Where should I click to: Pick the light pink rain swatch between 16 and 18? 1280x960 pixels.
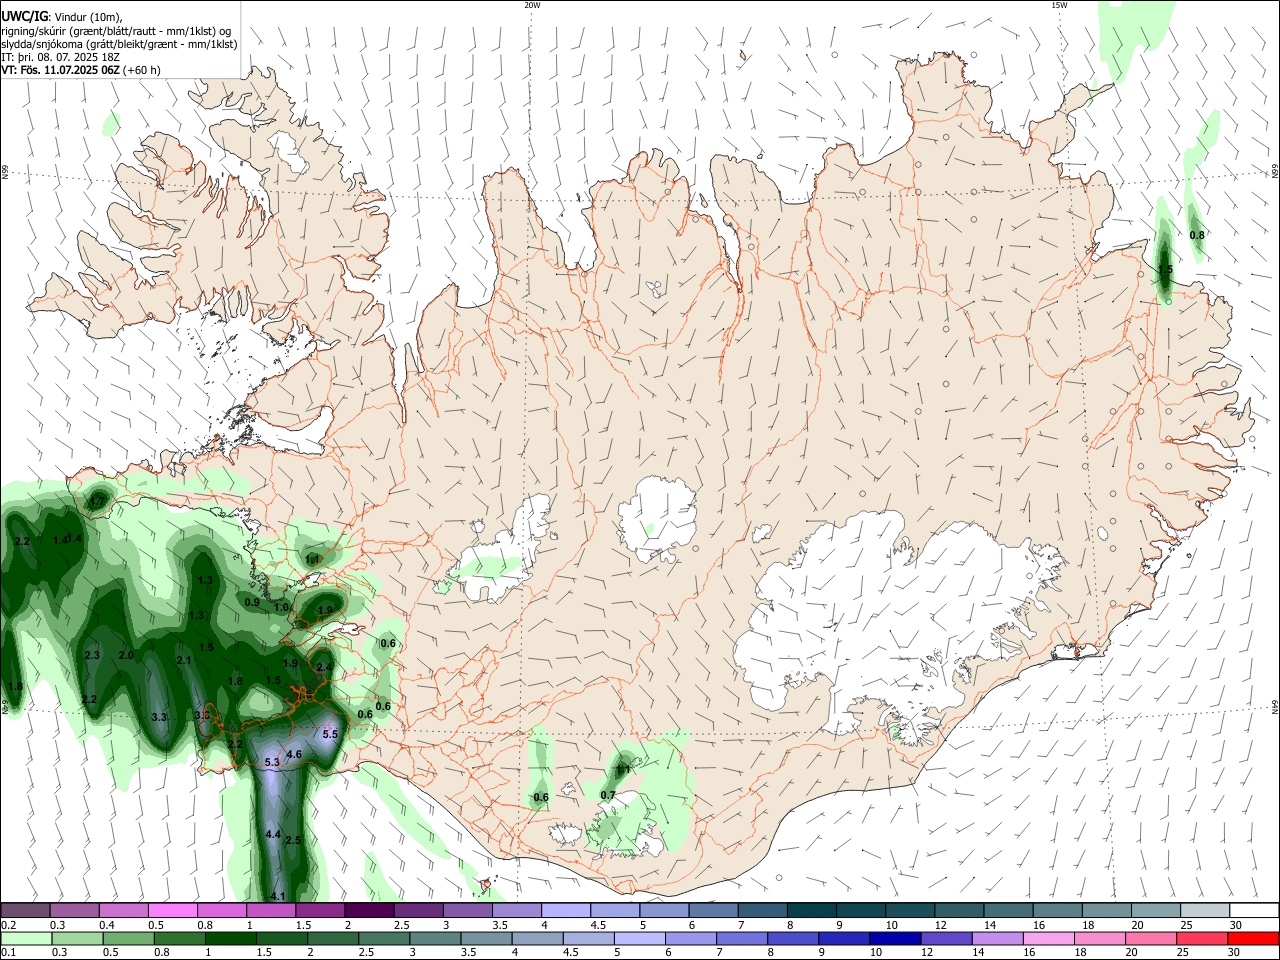click(x=1047, y=938)
